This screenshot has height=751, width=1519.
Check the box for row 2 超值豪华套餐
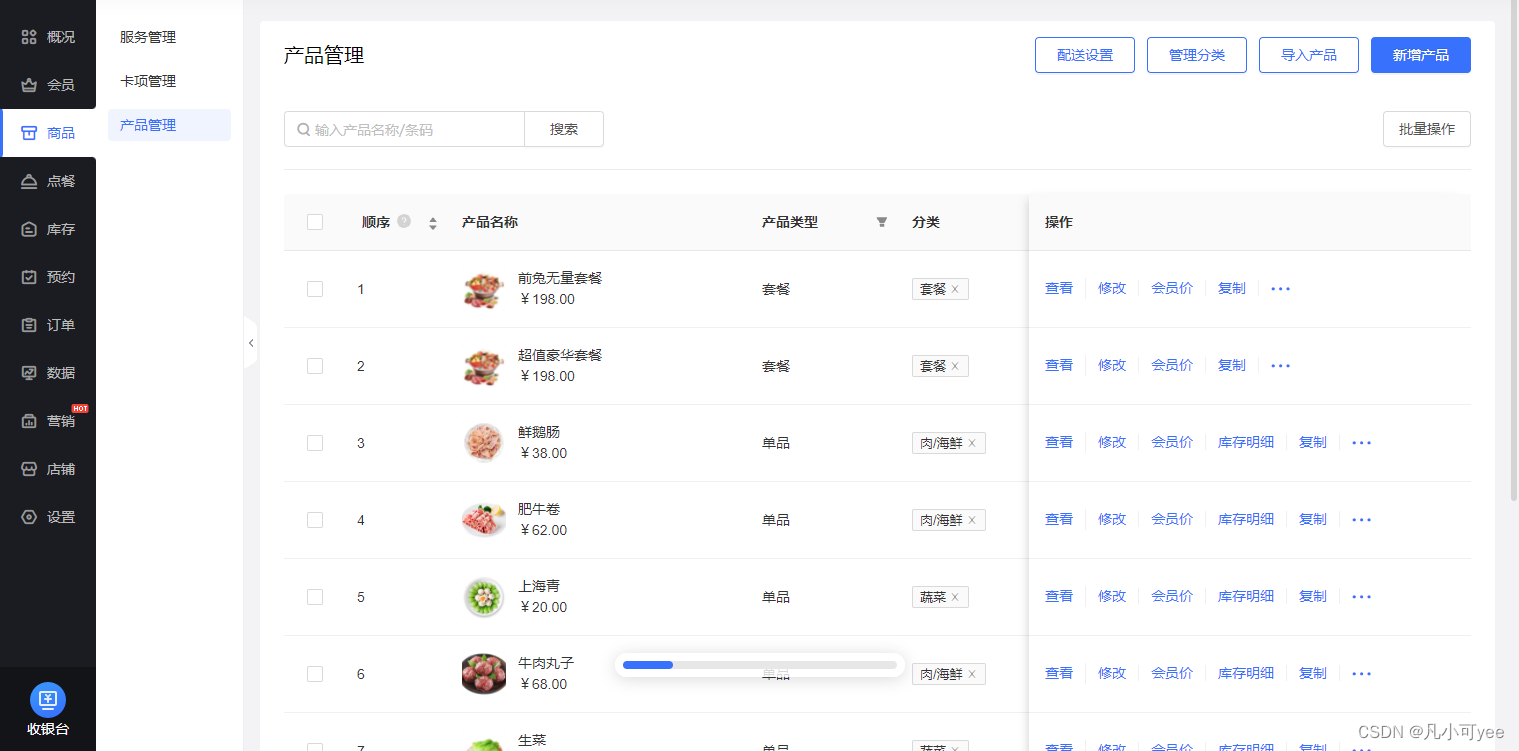tap(315, 366)
